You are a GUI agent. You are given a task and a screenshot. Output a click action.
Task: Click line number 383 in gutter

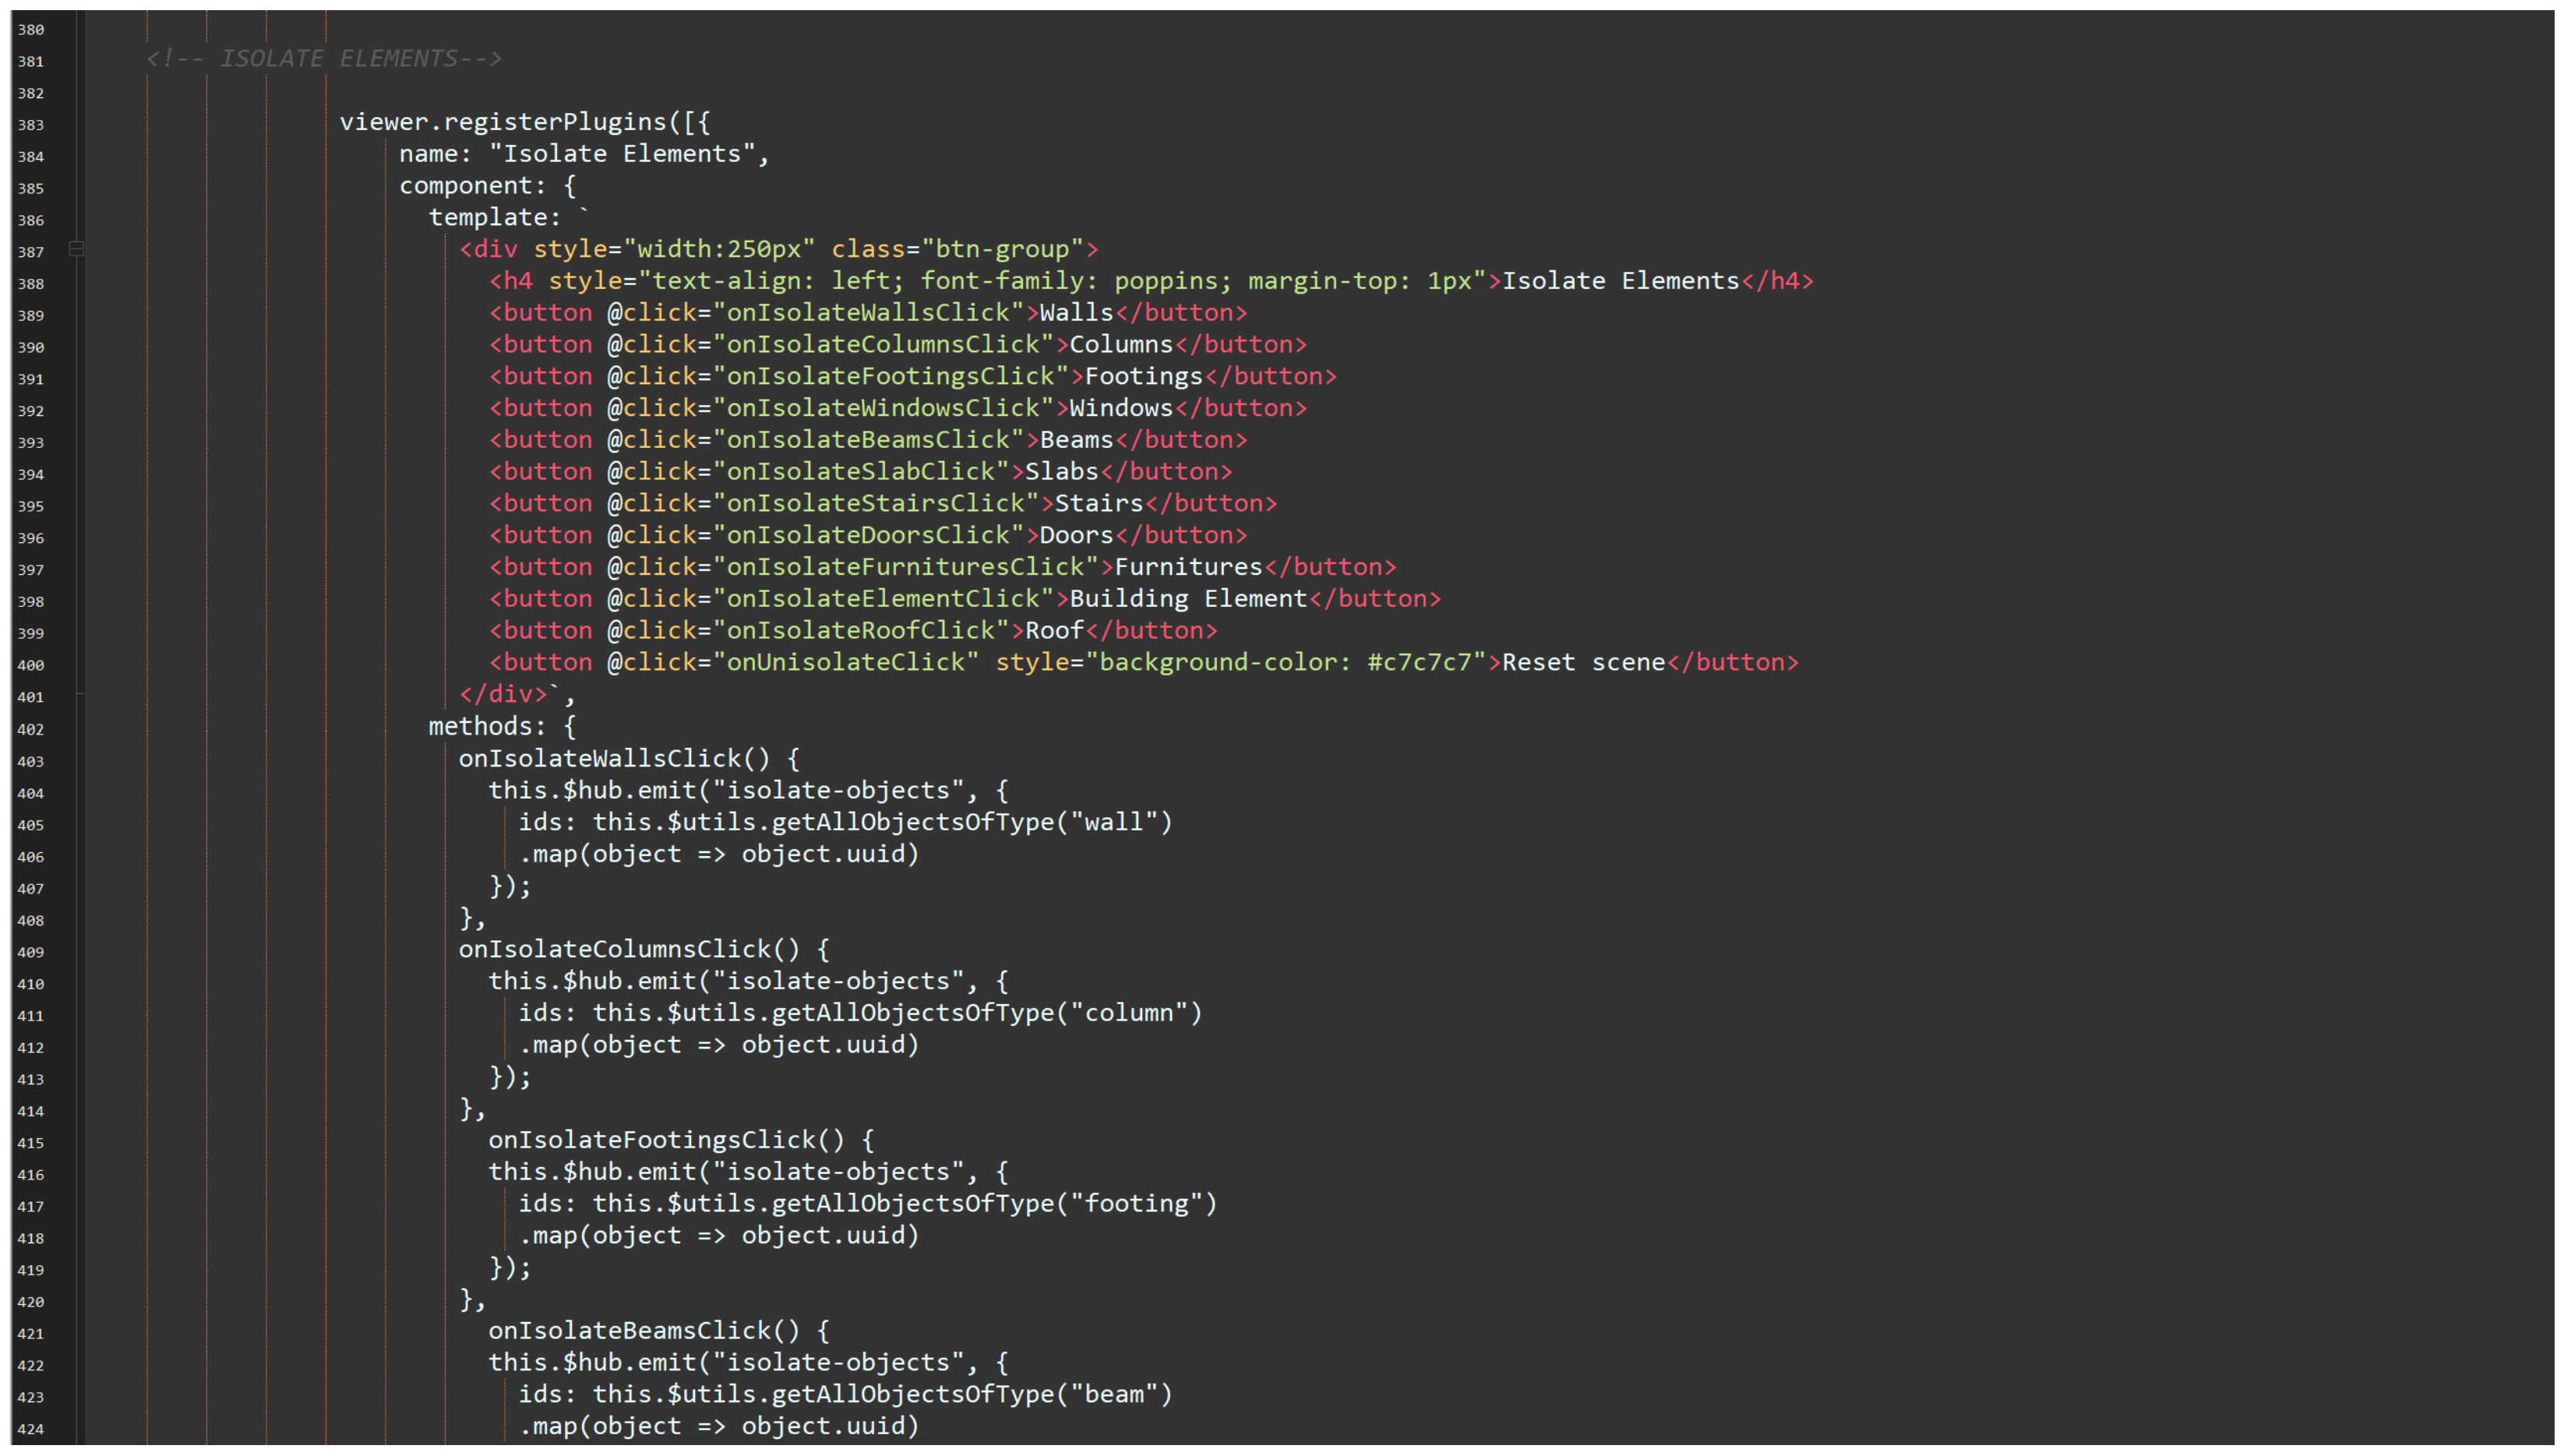[31, 125]
